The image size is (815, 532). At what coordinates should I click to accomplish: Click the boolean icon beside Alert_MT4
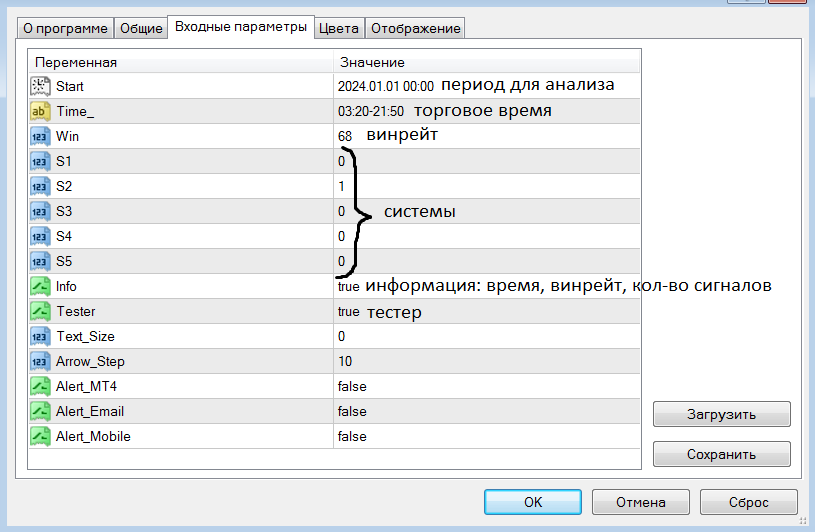coord(40,387)
